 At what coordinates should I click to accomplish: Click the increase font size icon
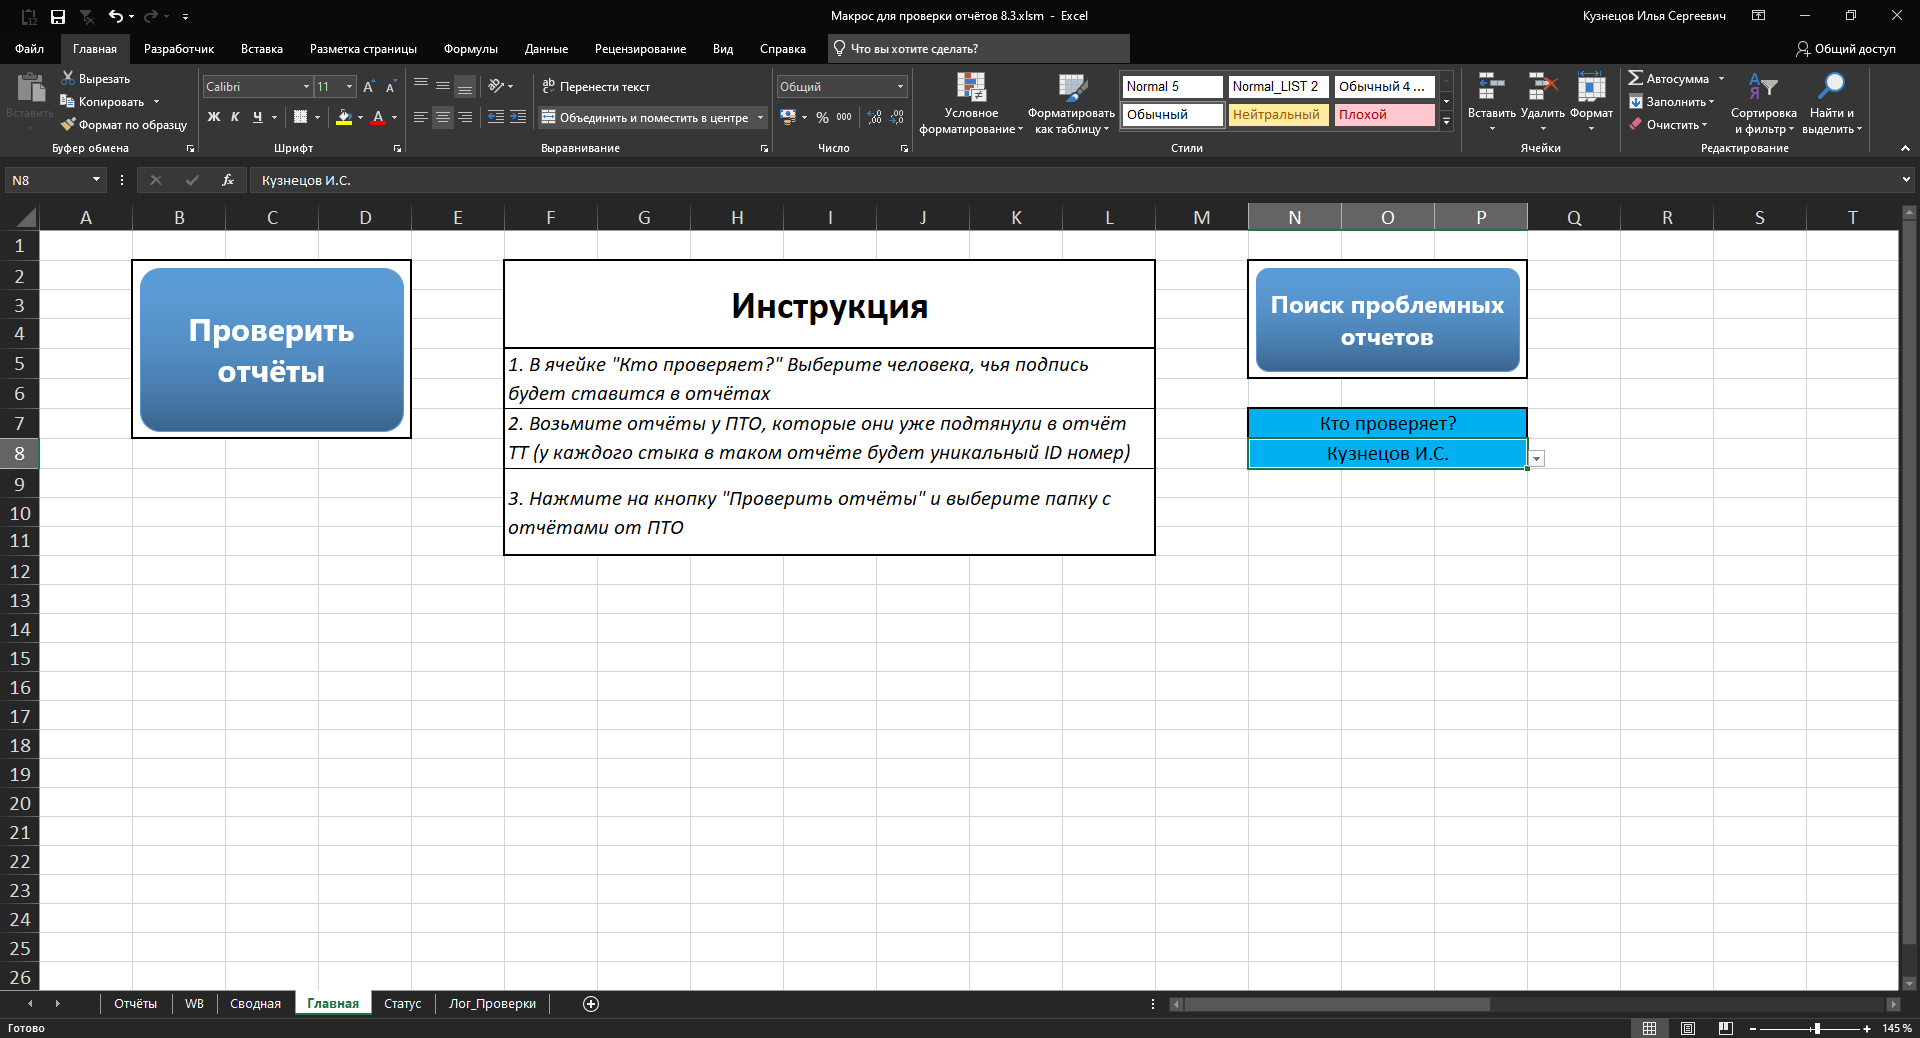(x=369, y=87)
